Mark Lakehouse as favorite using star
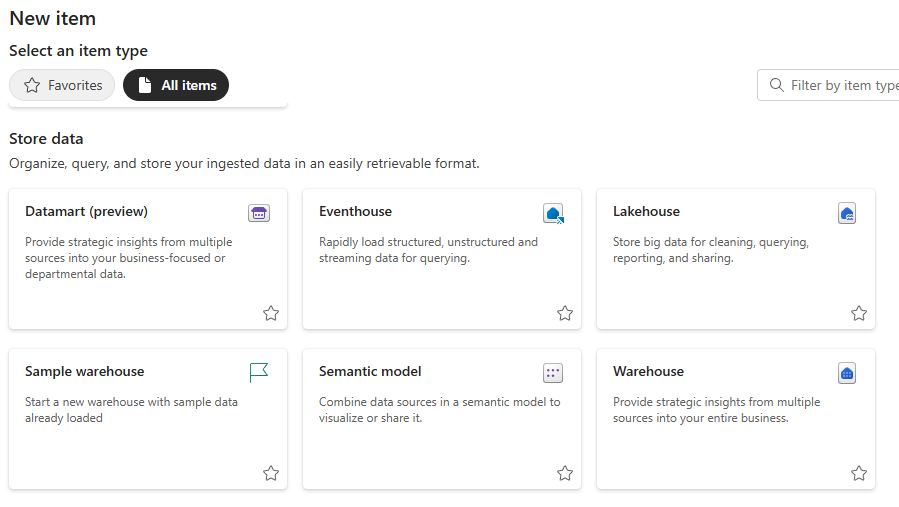 tap(859, 313)
